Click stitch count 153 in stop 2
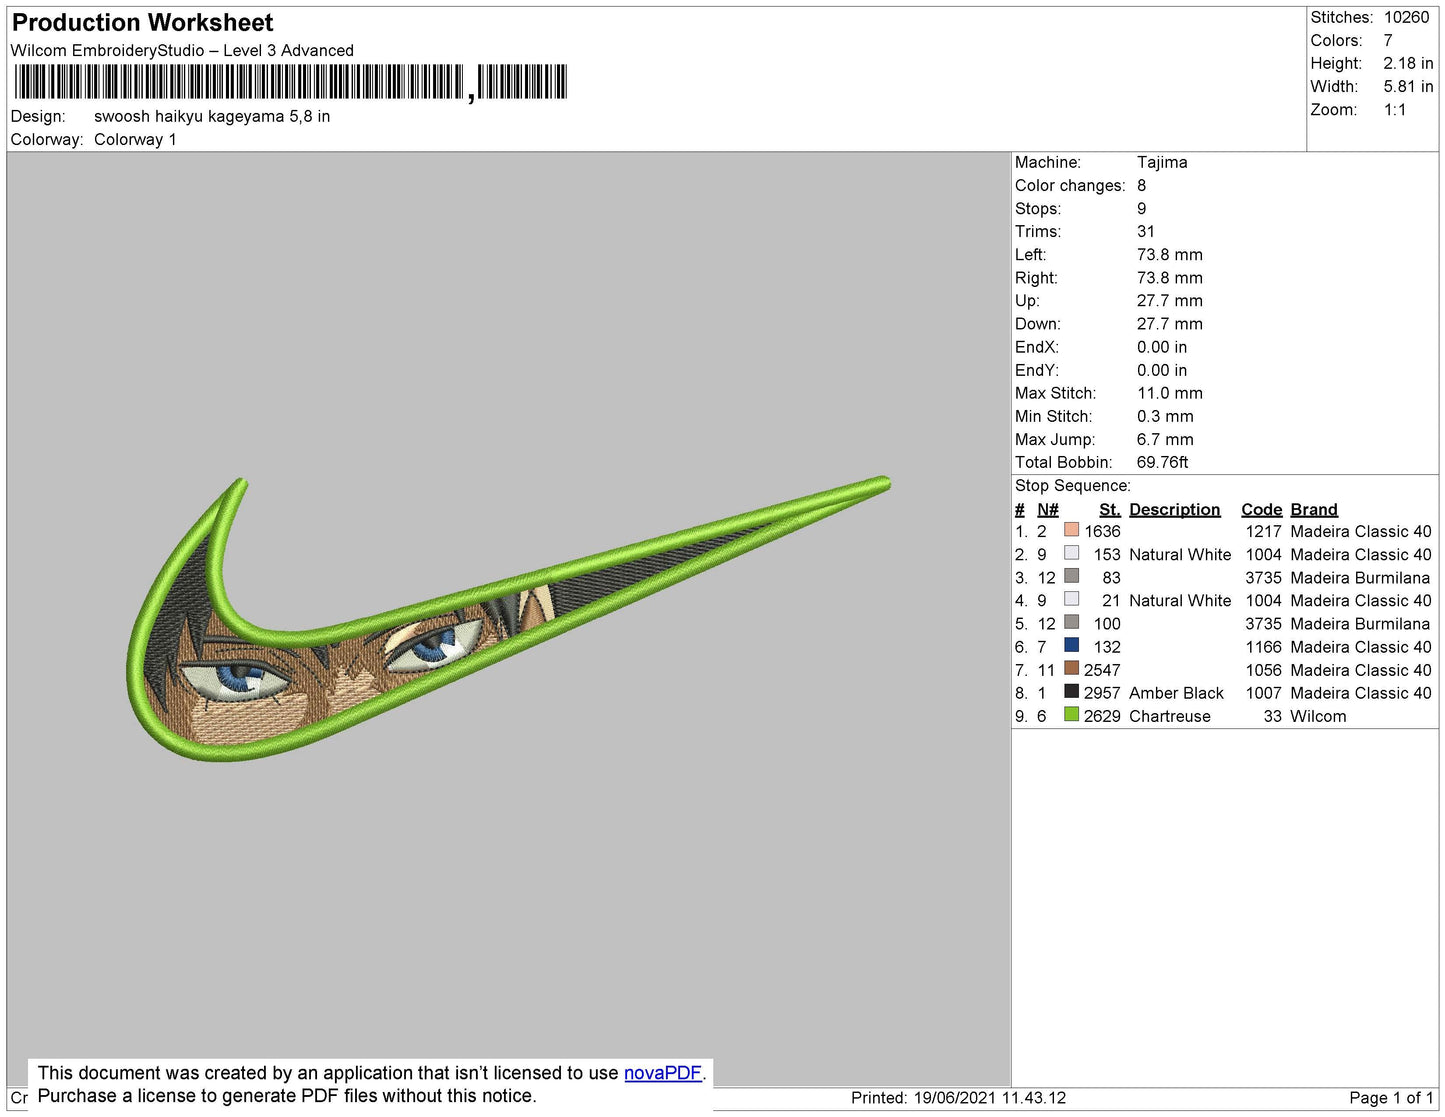This screenshot has width=1445, height=1117. (1107, 554)
